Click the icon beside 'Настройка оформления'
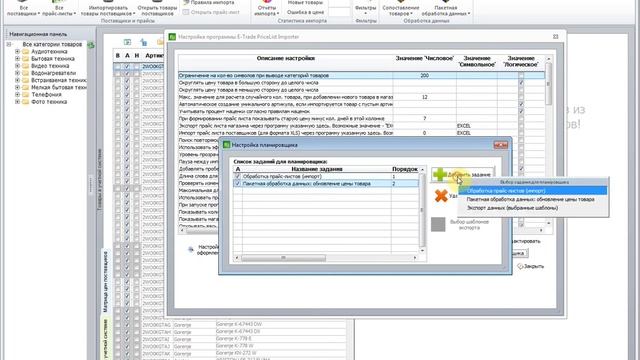 191,249
